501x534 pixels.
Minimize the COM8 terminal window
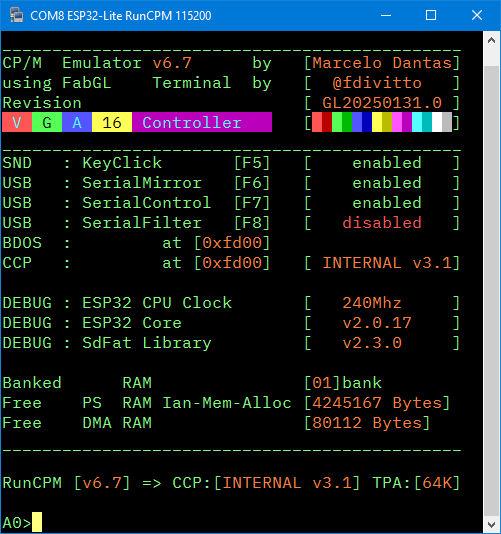tap(386, 15)
